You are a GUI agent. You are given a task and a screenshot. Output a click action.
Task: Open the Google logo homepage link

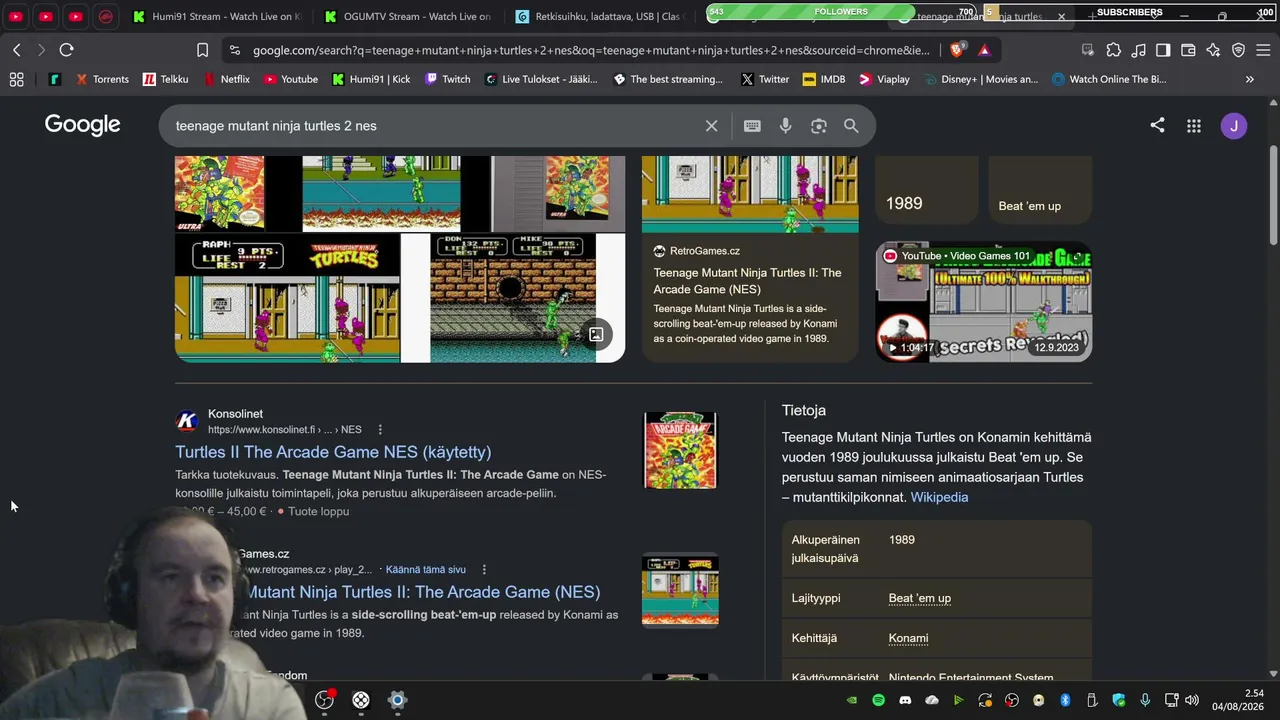pos(82,125)
